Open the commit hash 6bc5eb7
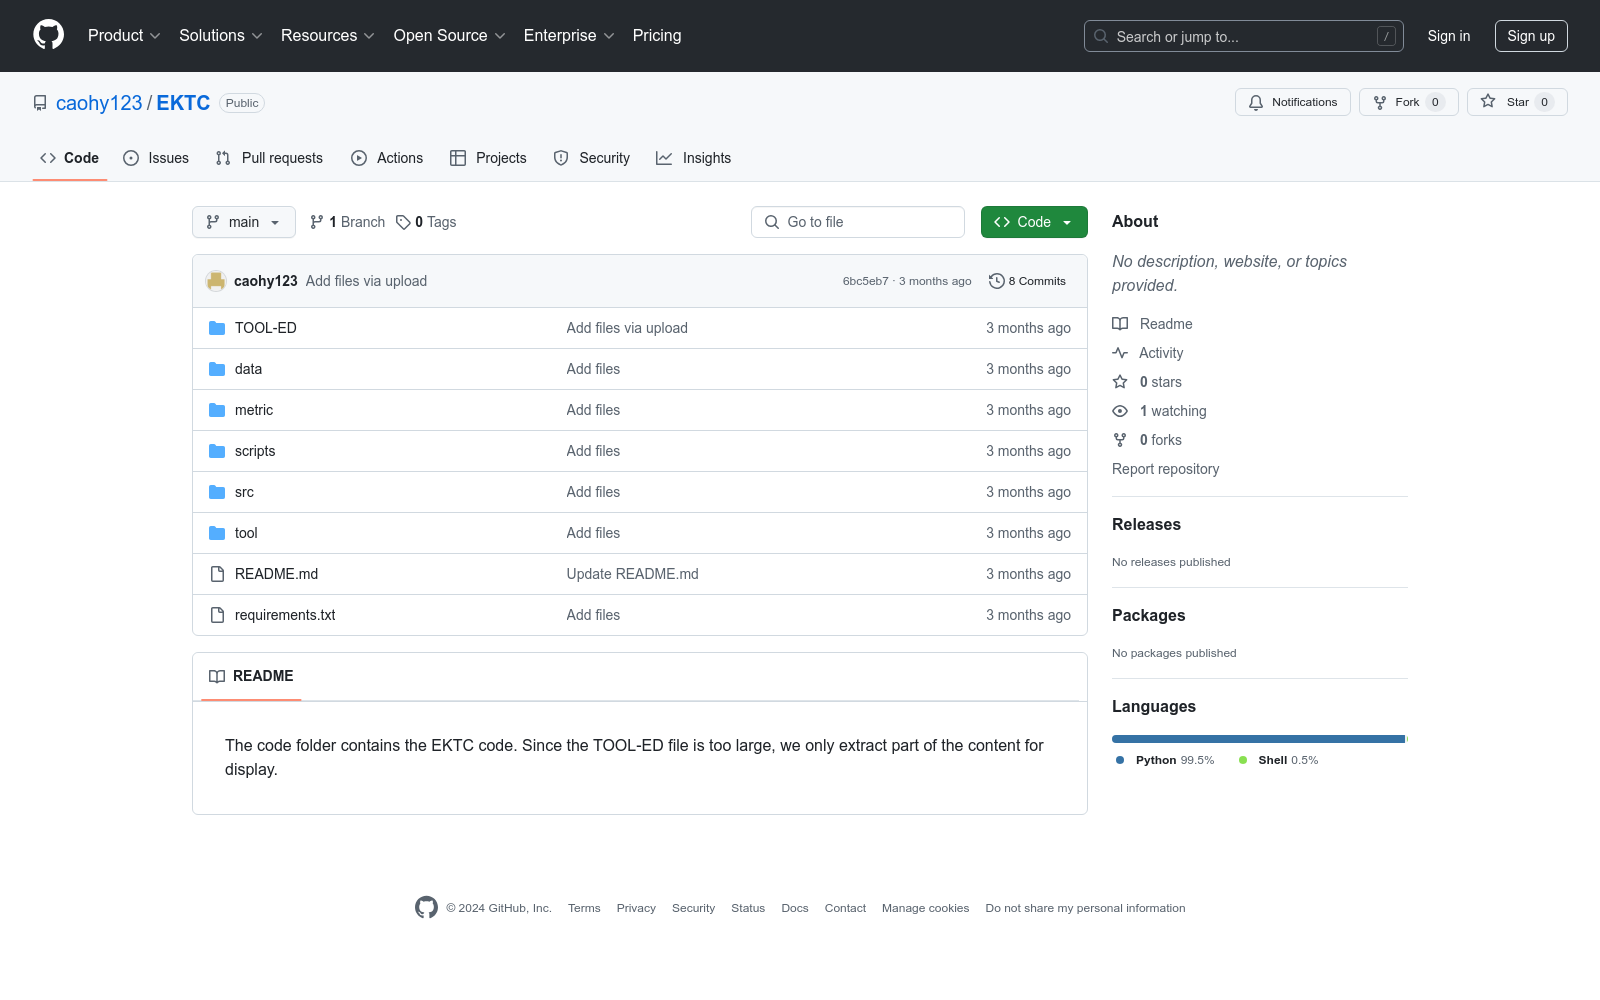Image resolution: width=1600 pixels, height=1000 pixels. (865, 281)
